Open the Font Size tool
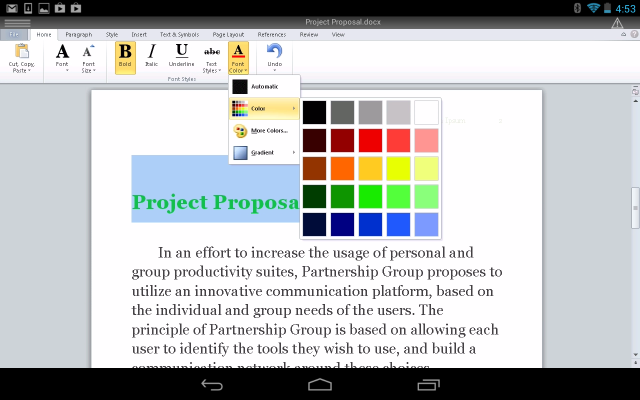This screenshot has width=640, height=400. click(x=89, y=58)
